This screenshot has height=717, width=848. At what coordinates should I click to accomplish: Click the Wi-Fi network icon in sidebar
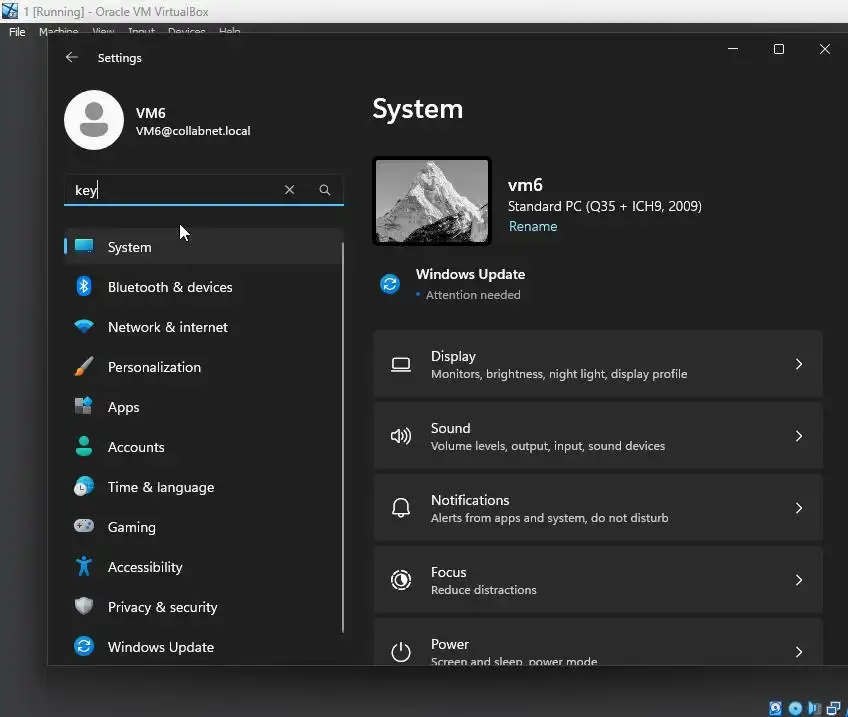pos(84,327)
